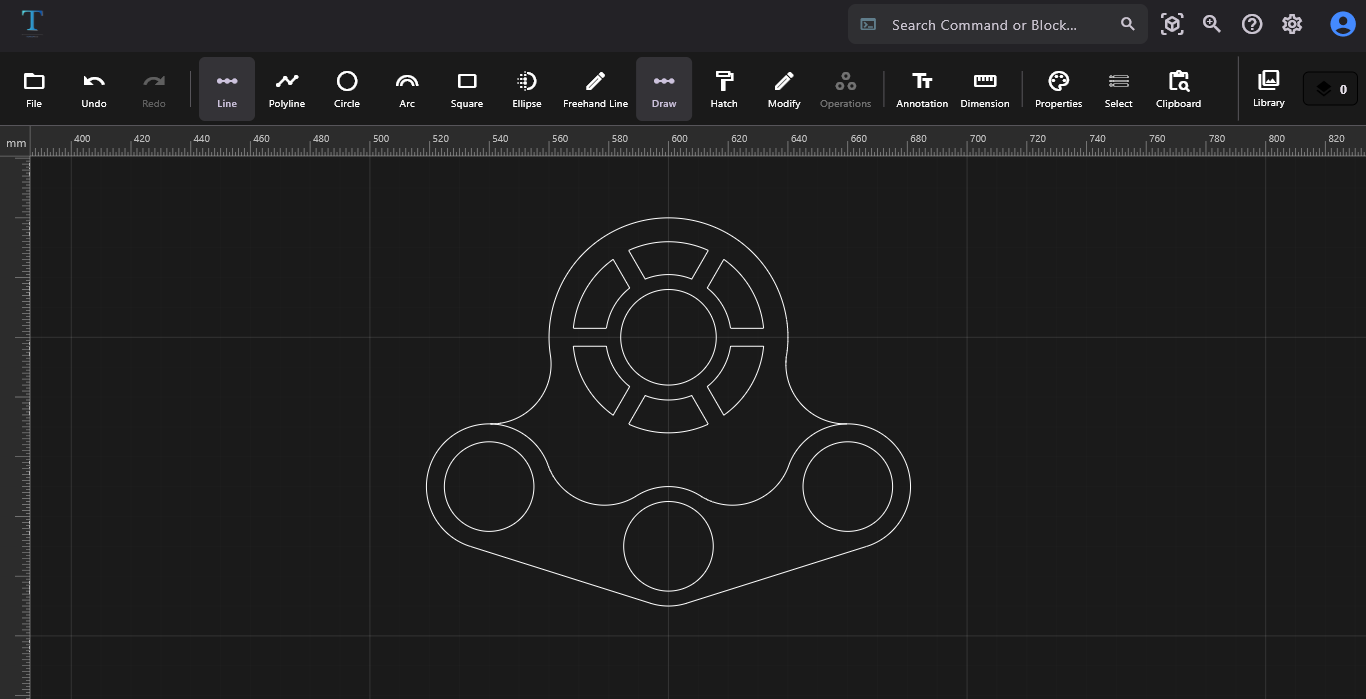
Task: Select the Polyline tool
Action: click(287, 88)
